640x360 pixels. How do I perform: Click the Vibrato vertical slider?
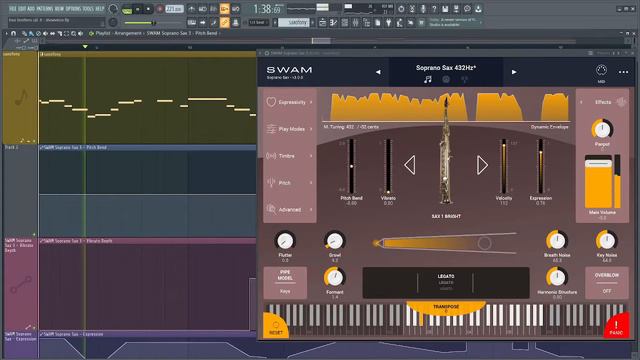click(x=388, y=166)
